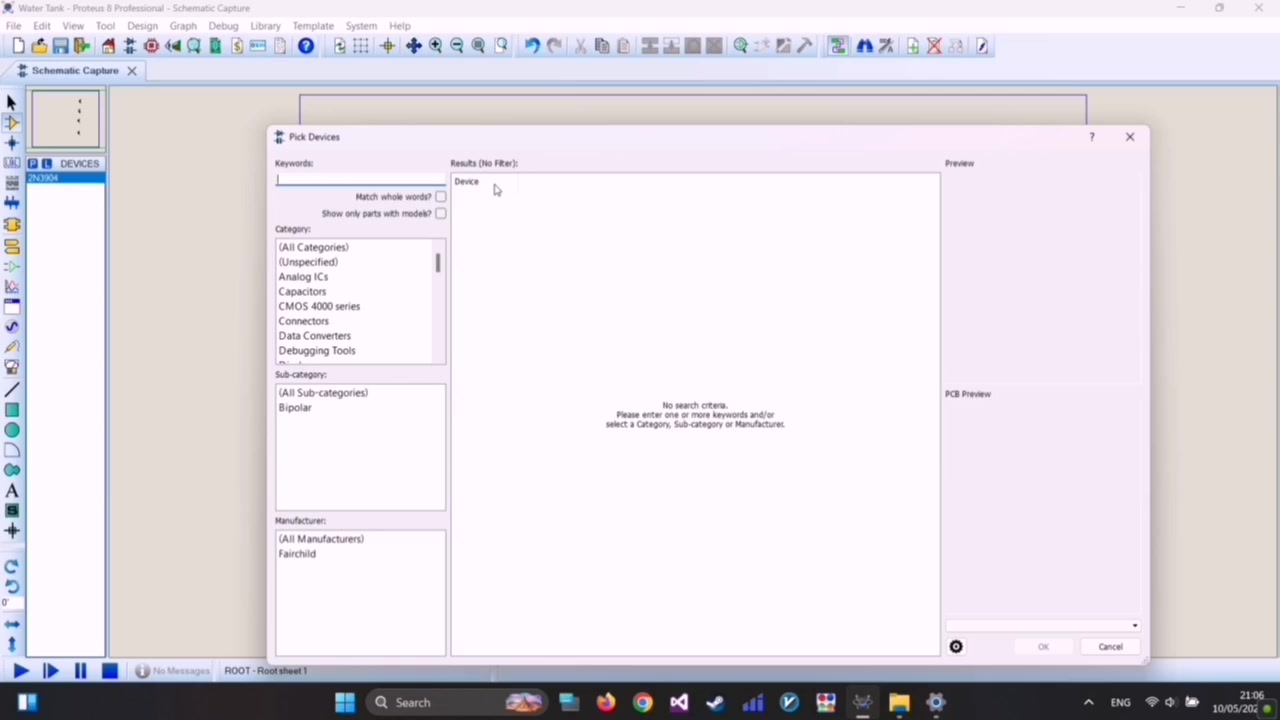Toggle the Match whole words checkbox
Screen dimensions: 1280x720
[x=441, y=197]
